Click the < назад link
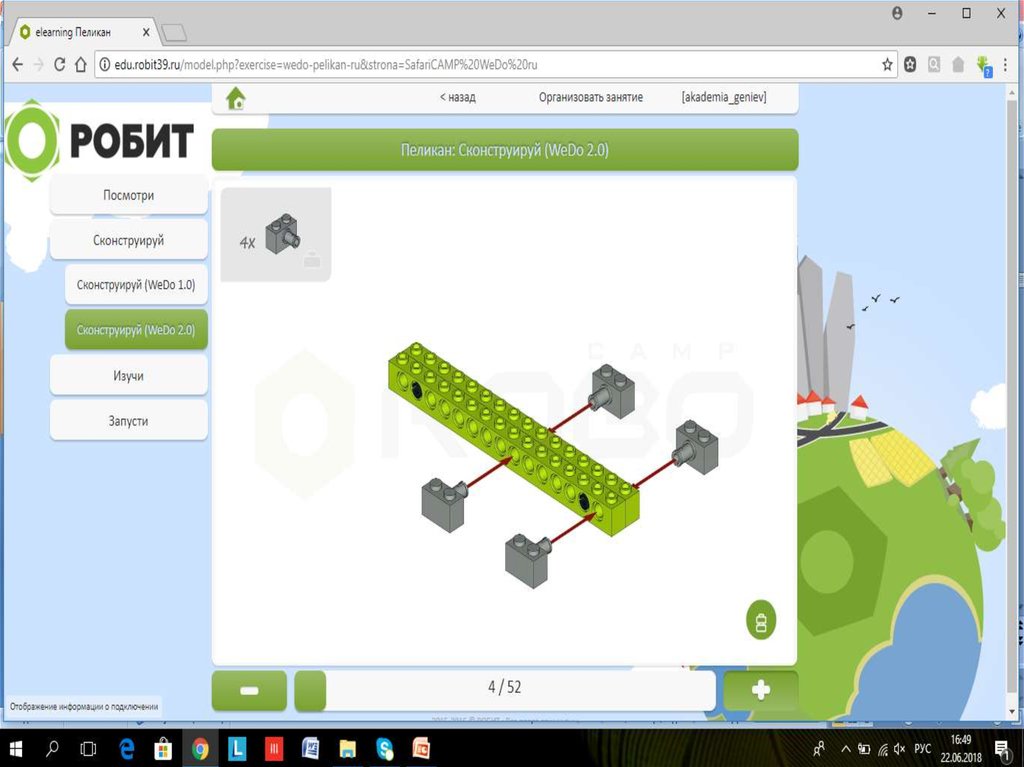1024x767 pixels. click(457, 97)
